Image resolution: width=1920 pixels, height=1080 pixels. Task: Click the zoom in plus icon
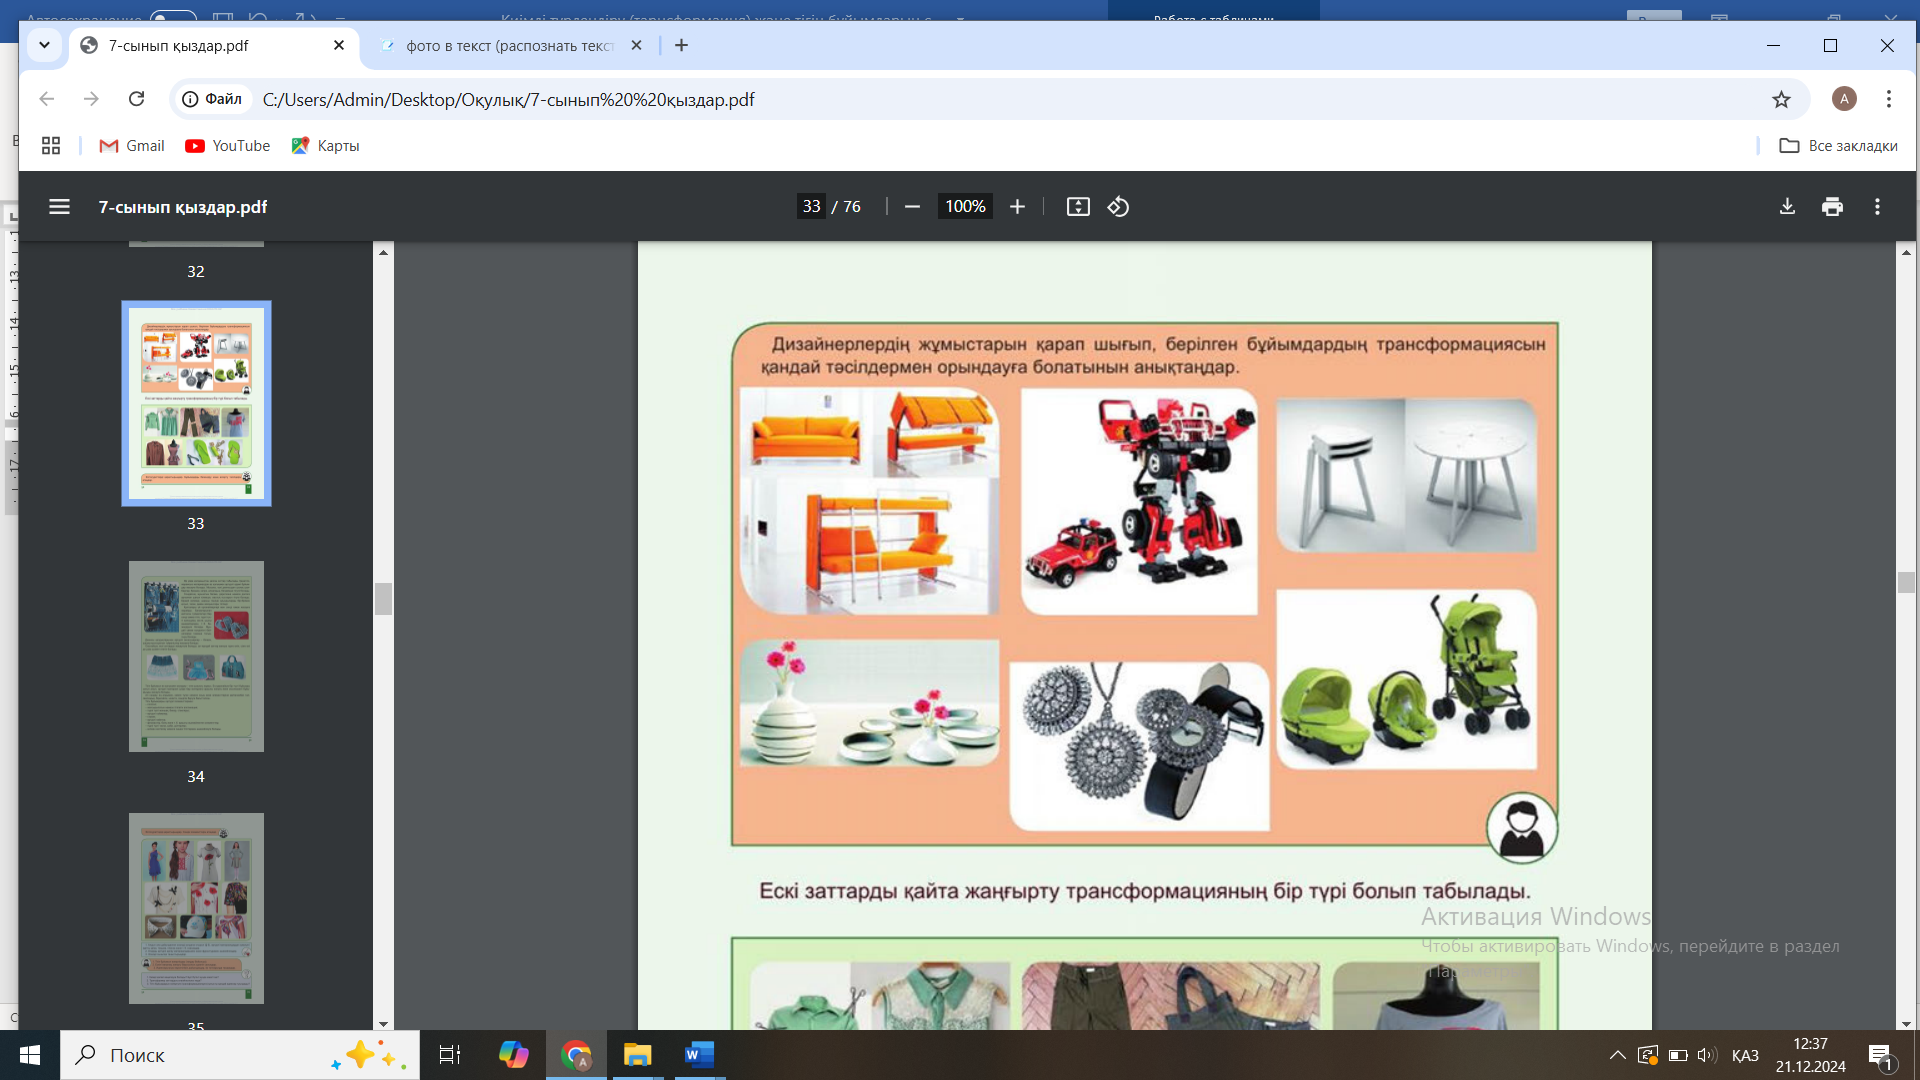(1017, 207)
